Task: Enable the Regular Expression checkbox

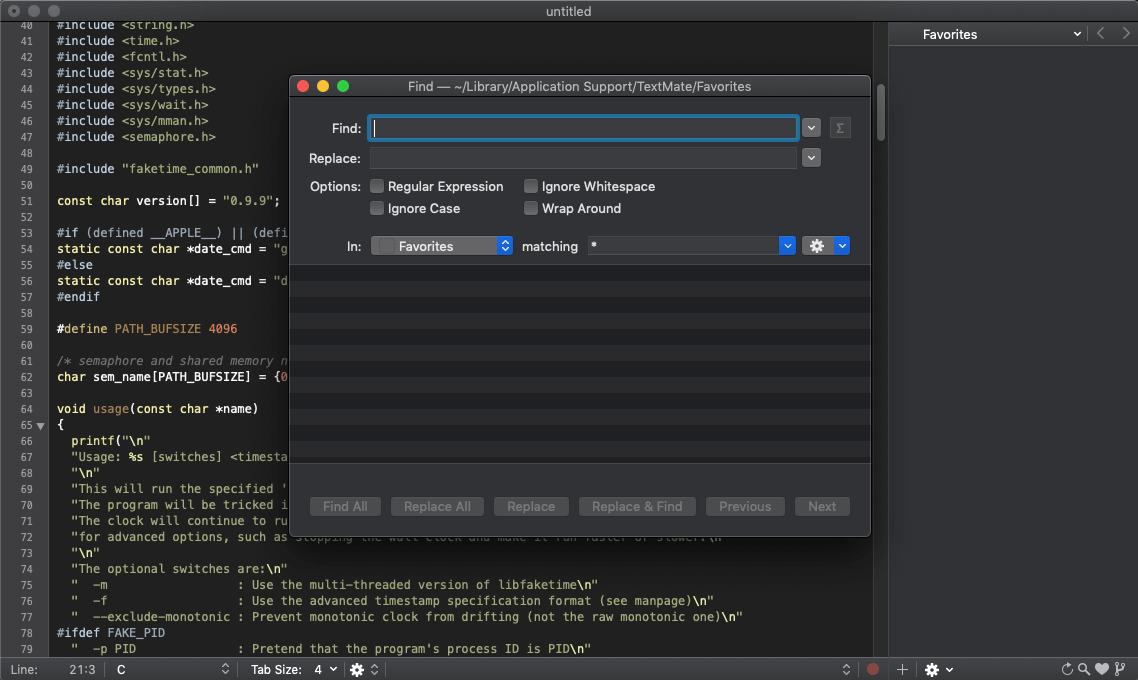Action: [x=377, y=186]
